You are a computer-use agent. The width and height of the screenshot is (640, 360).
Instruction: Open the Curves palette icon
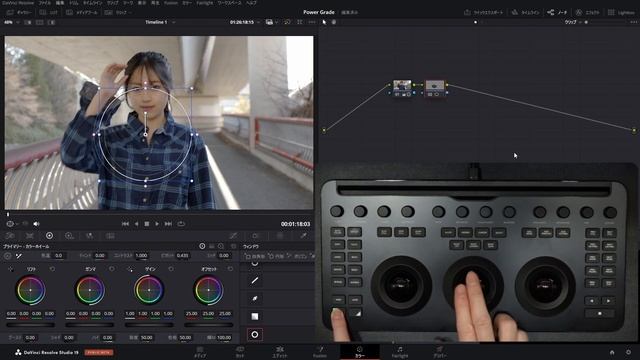click(x=233, y=236)
